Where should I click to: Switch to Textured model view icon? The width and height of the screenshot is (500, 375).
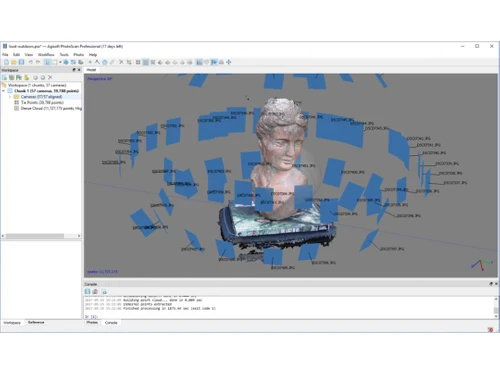coord(182,62)
